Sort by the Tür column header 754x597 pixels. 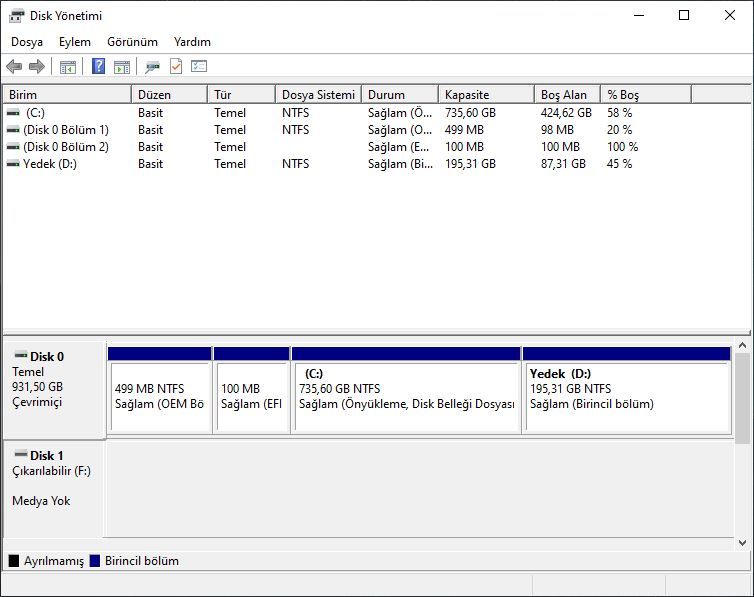click(241, 95)
